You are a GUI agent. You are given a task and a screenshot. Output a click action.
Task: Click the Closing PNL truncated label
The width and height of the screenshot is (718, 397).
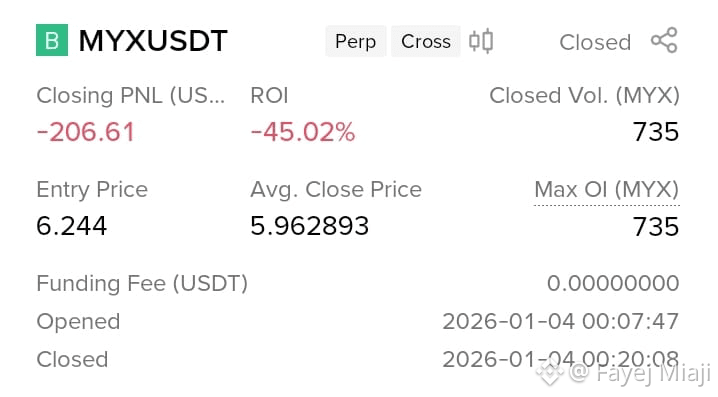(x=131, y=96)
